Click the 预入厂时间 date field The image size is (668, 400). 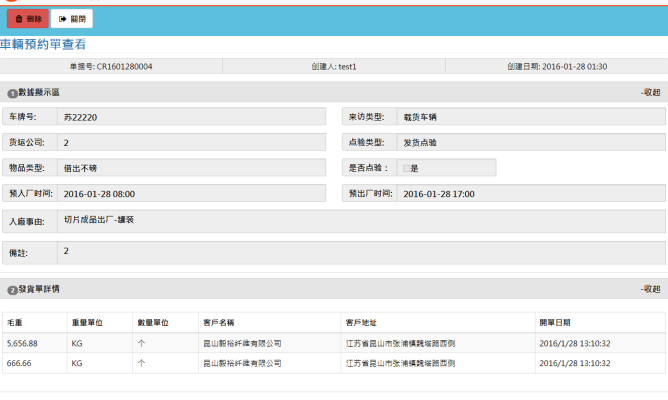(x=191, y=193)
